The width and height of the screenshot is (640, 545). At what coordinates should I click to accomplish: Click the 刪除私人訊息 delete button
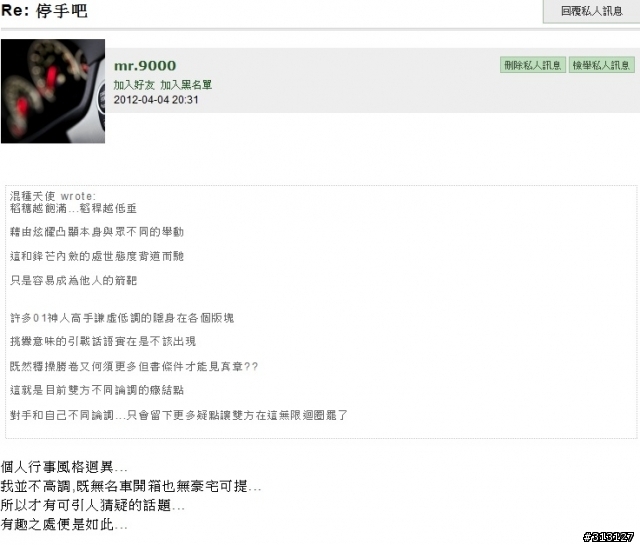click(x=533, y=65)
